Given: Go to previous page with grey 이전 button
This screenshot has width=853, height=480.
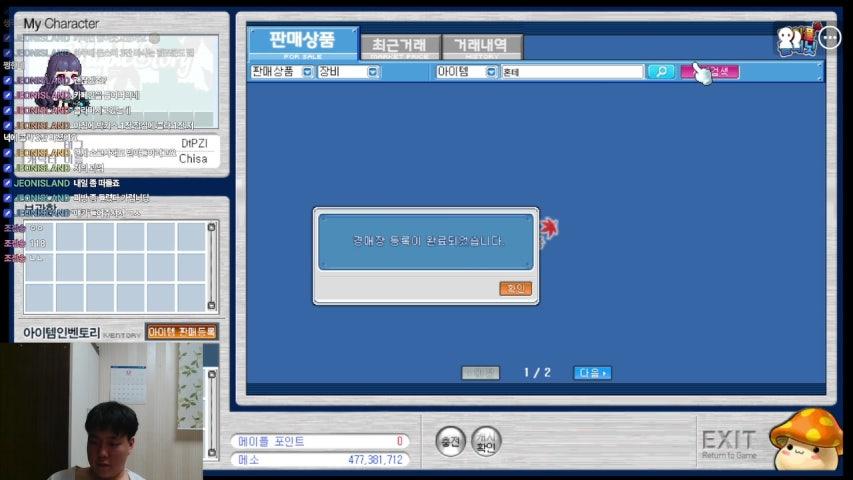Looking at the screenshot, I should [x=480, y=373].
